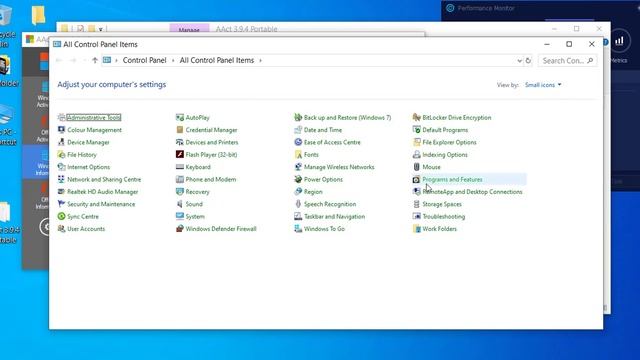Open the Troubleshooting icon
The height and width of the screenshot is (360, 640).
tap(416, 216)
